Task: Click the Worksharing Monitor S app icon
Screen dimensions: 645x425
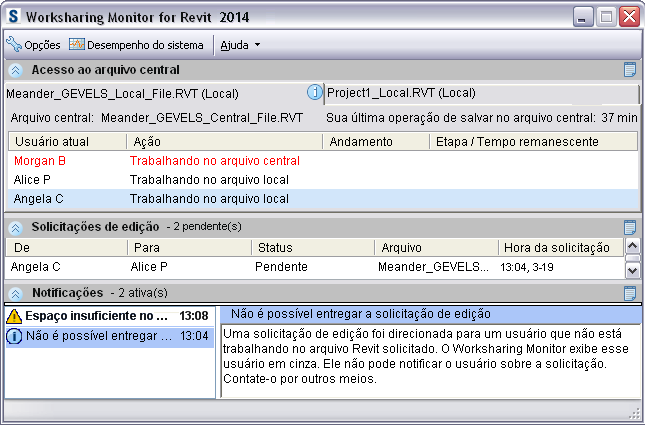Action: [14, 16]
